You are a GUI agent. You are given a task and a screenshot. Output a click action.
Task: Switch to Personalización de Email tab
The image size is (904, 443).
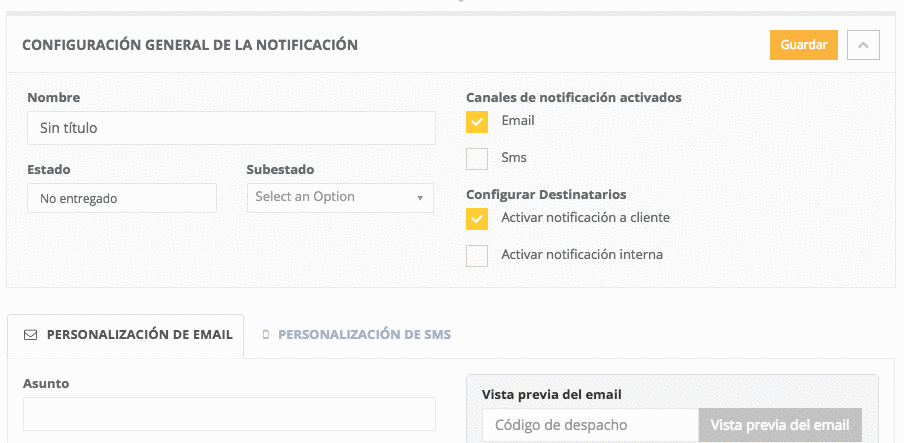126,335
